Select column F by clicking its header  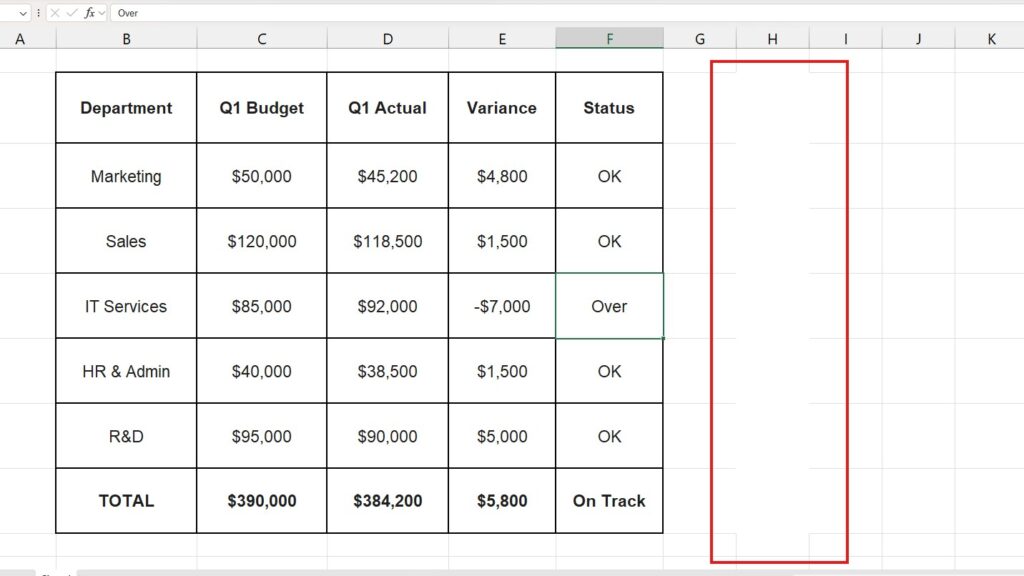(610, 38)
